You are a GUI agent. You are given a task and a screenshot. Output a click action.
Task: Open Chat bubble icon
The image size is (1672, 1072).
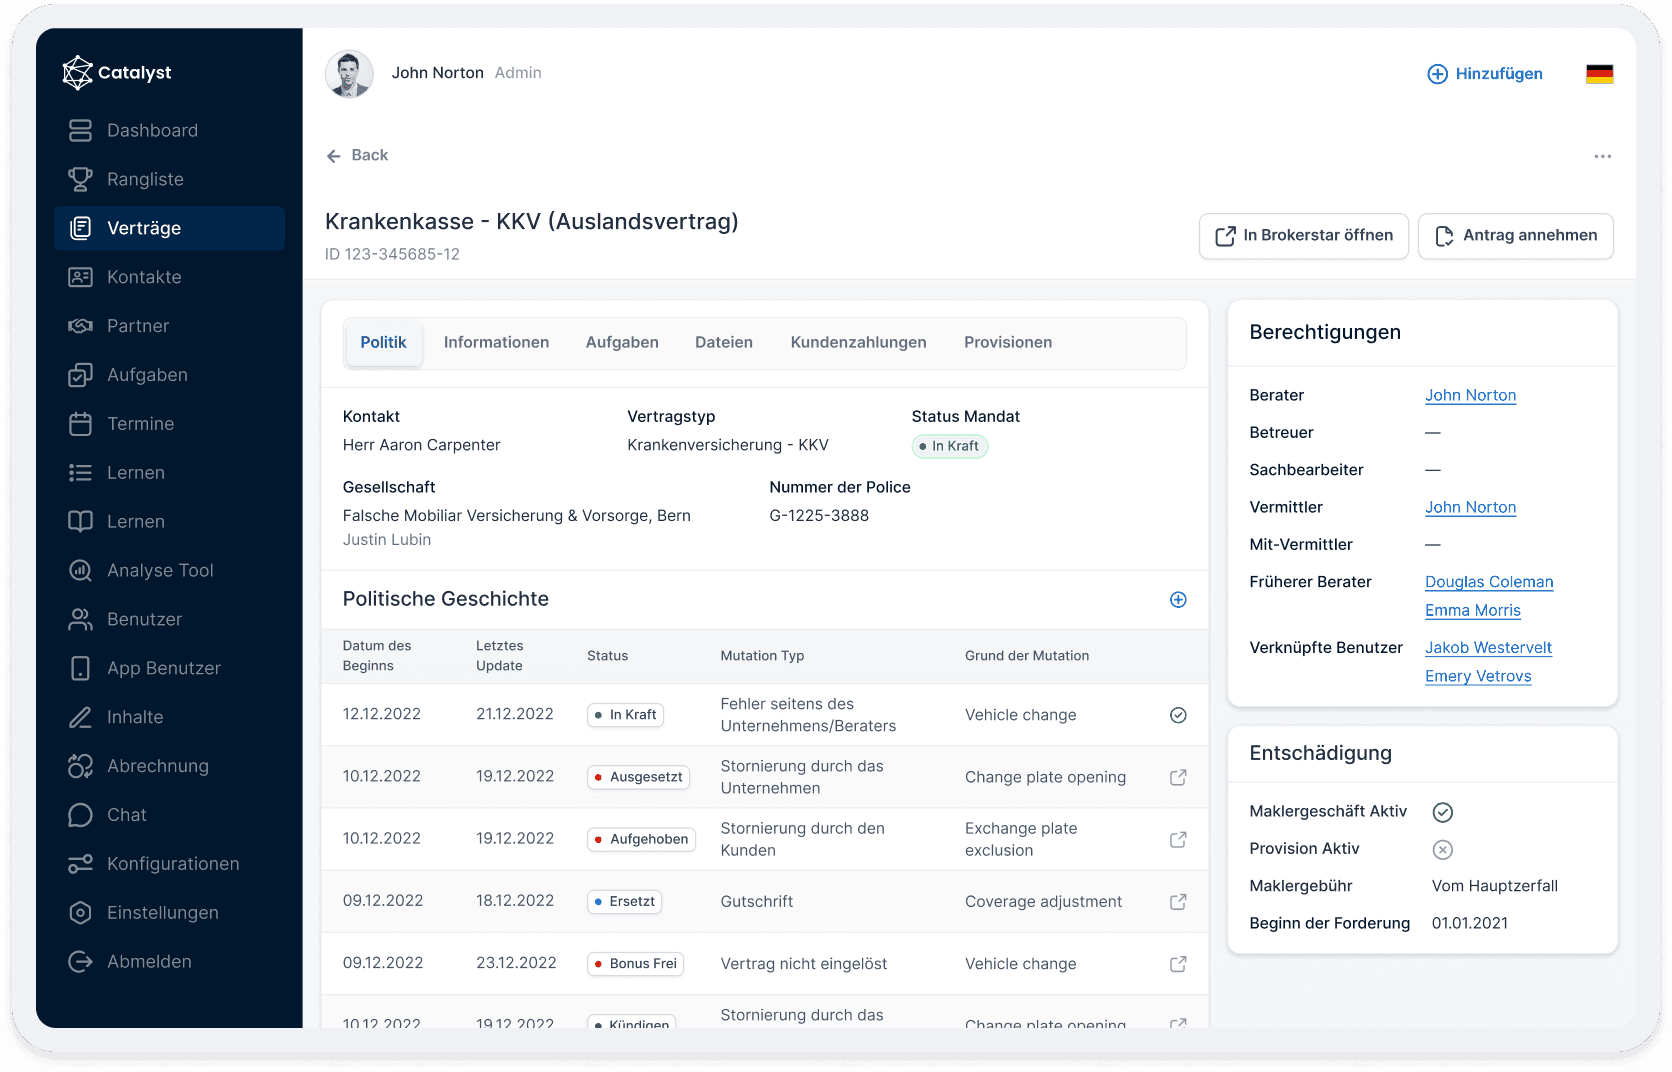tap(80, 816)
